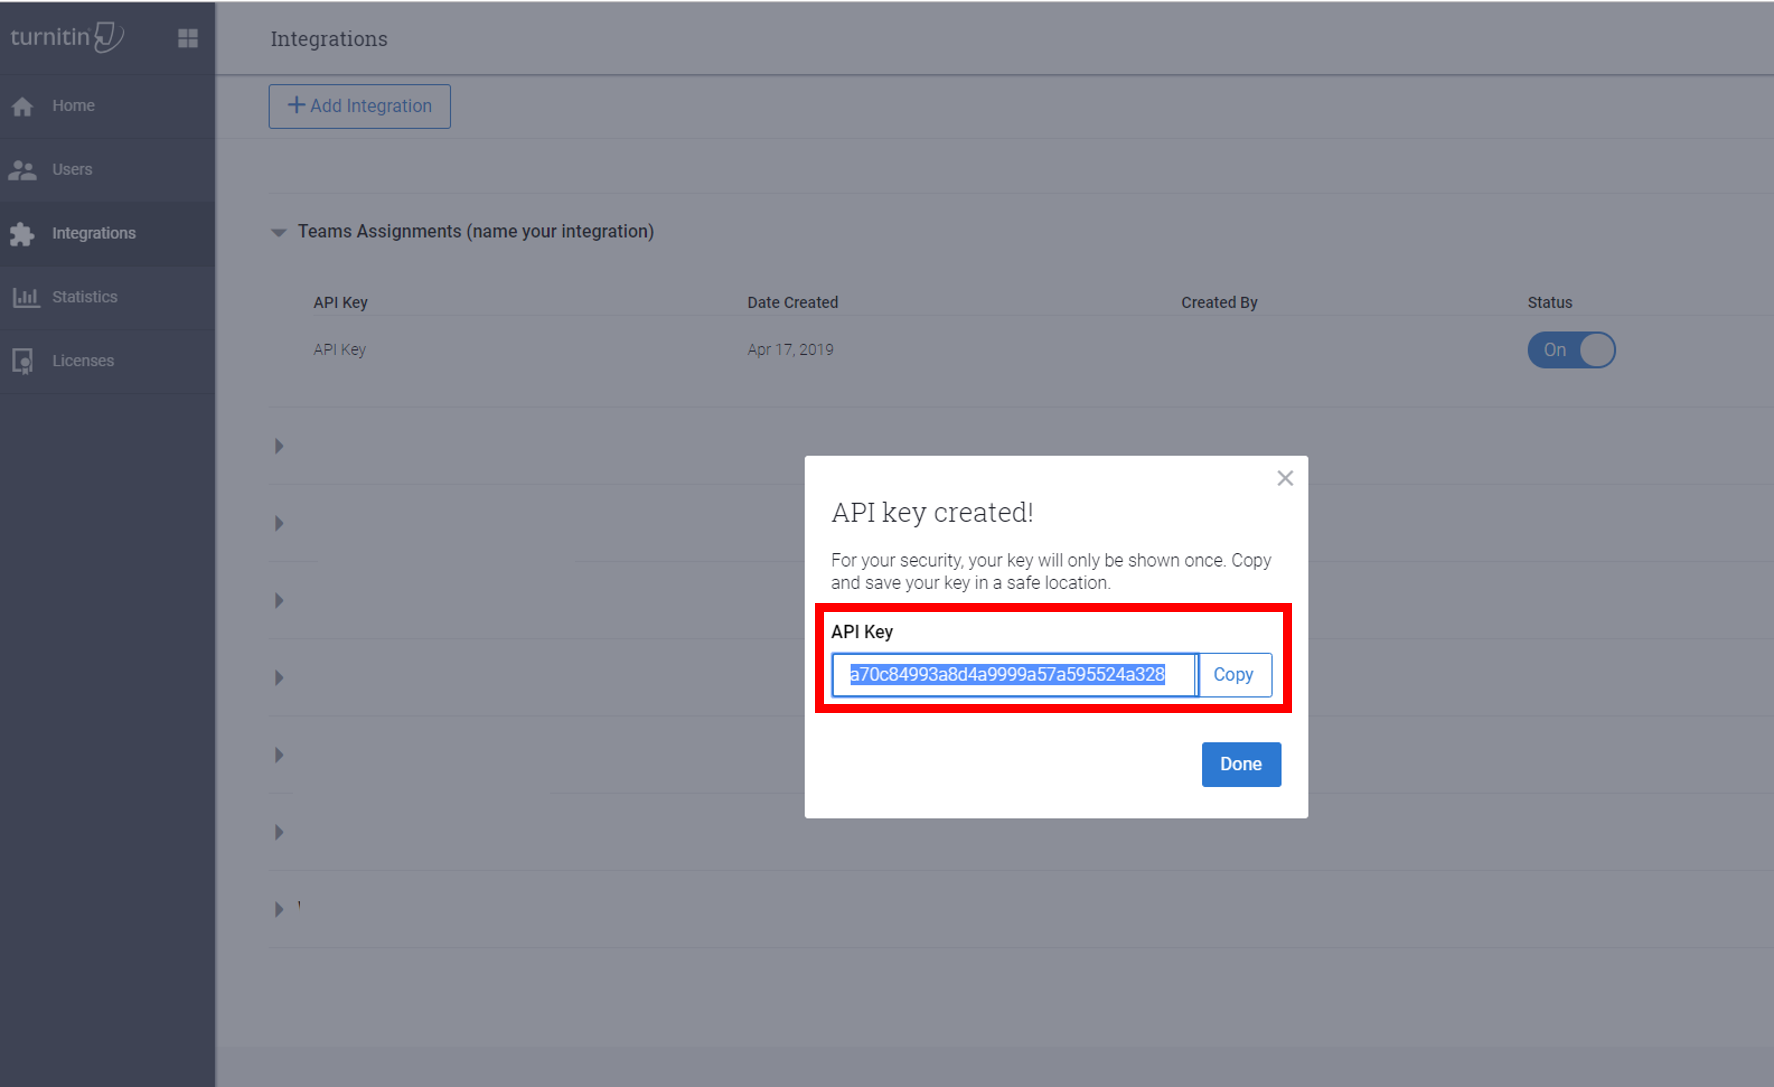Turn off the Teams Assignments API key status

[x=1571, y=350]
